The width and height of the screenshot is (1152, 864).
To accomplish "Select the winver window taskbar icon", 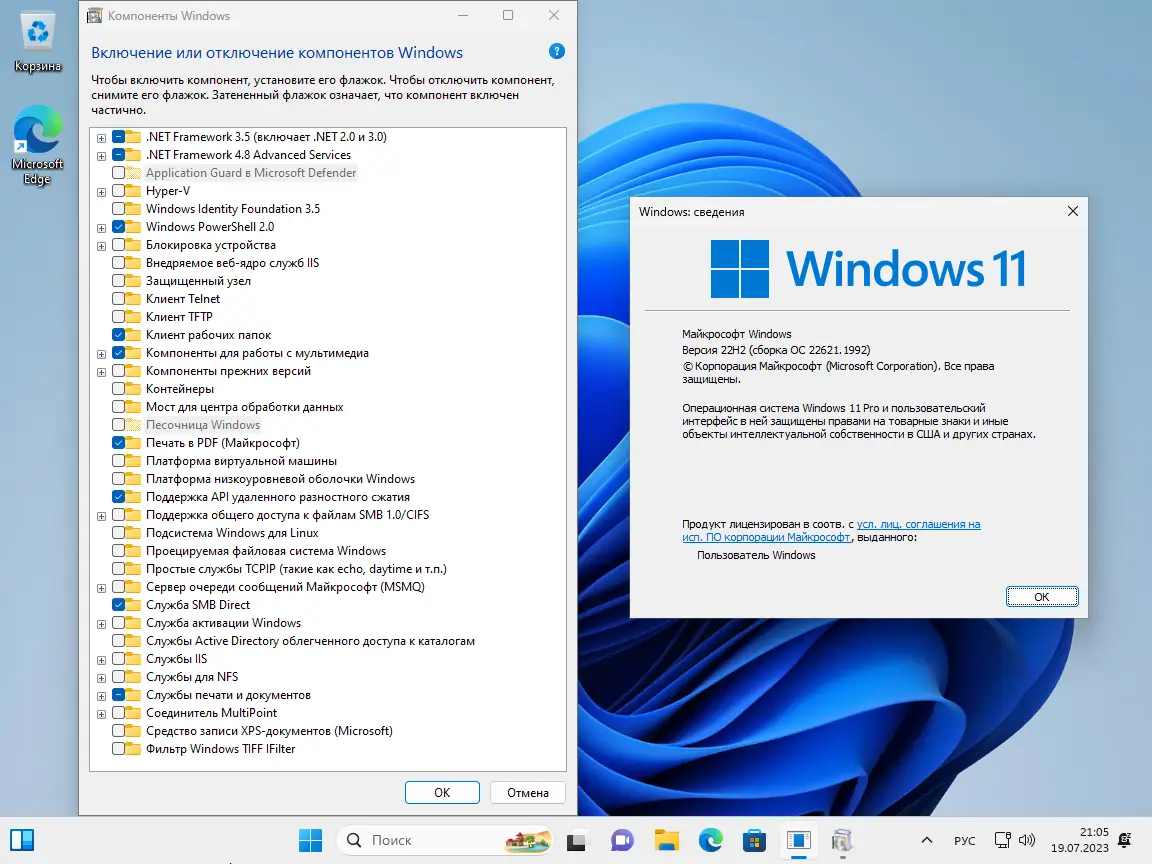I will click(799, 840).
